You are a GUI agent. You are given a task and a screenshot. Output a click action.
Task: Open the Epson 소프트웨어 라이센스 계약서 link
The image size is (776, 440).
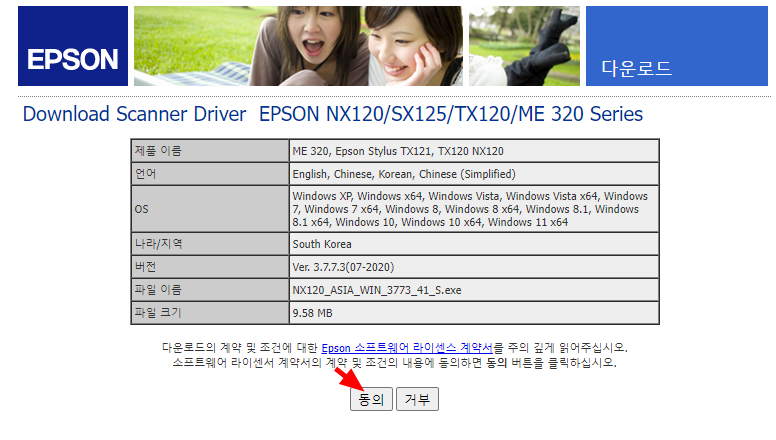[x=407, y=348]
